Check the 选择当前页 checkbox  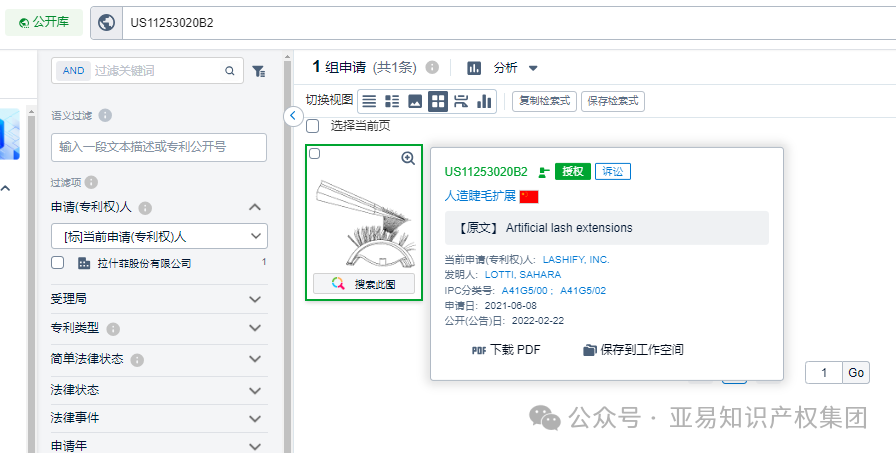[x=313, y=126]
